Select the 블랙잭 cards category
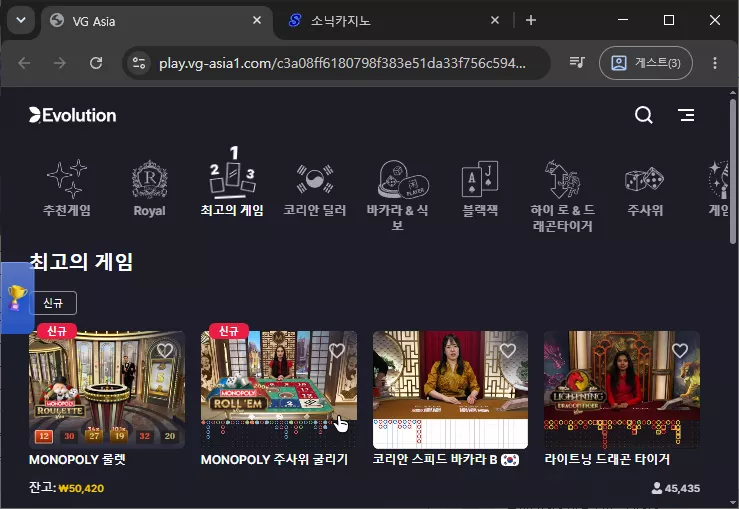739x509 pixels. 480,189
